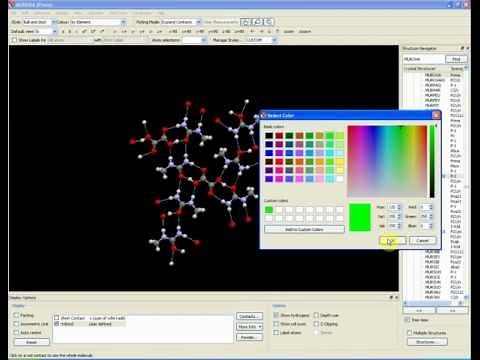Rotate structure with y+ button
The height and width of the screenshot is (360, 480).
142,31
